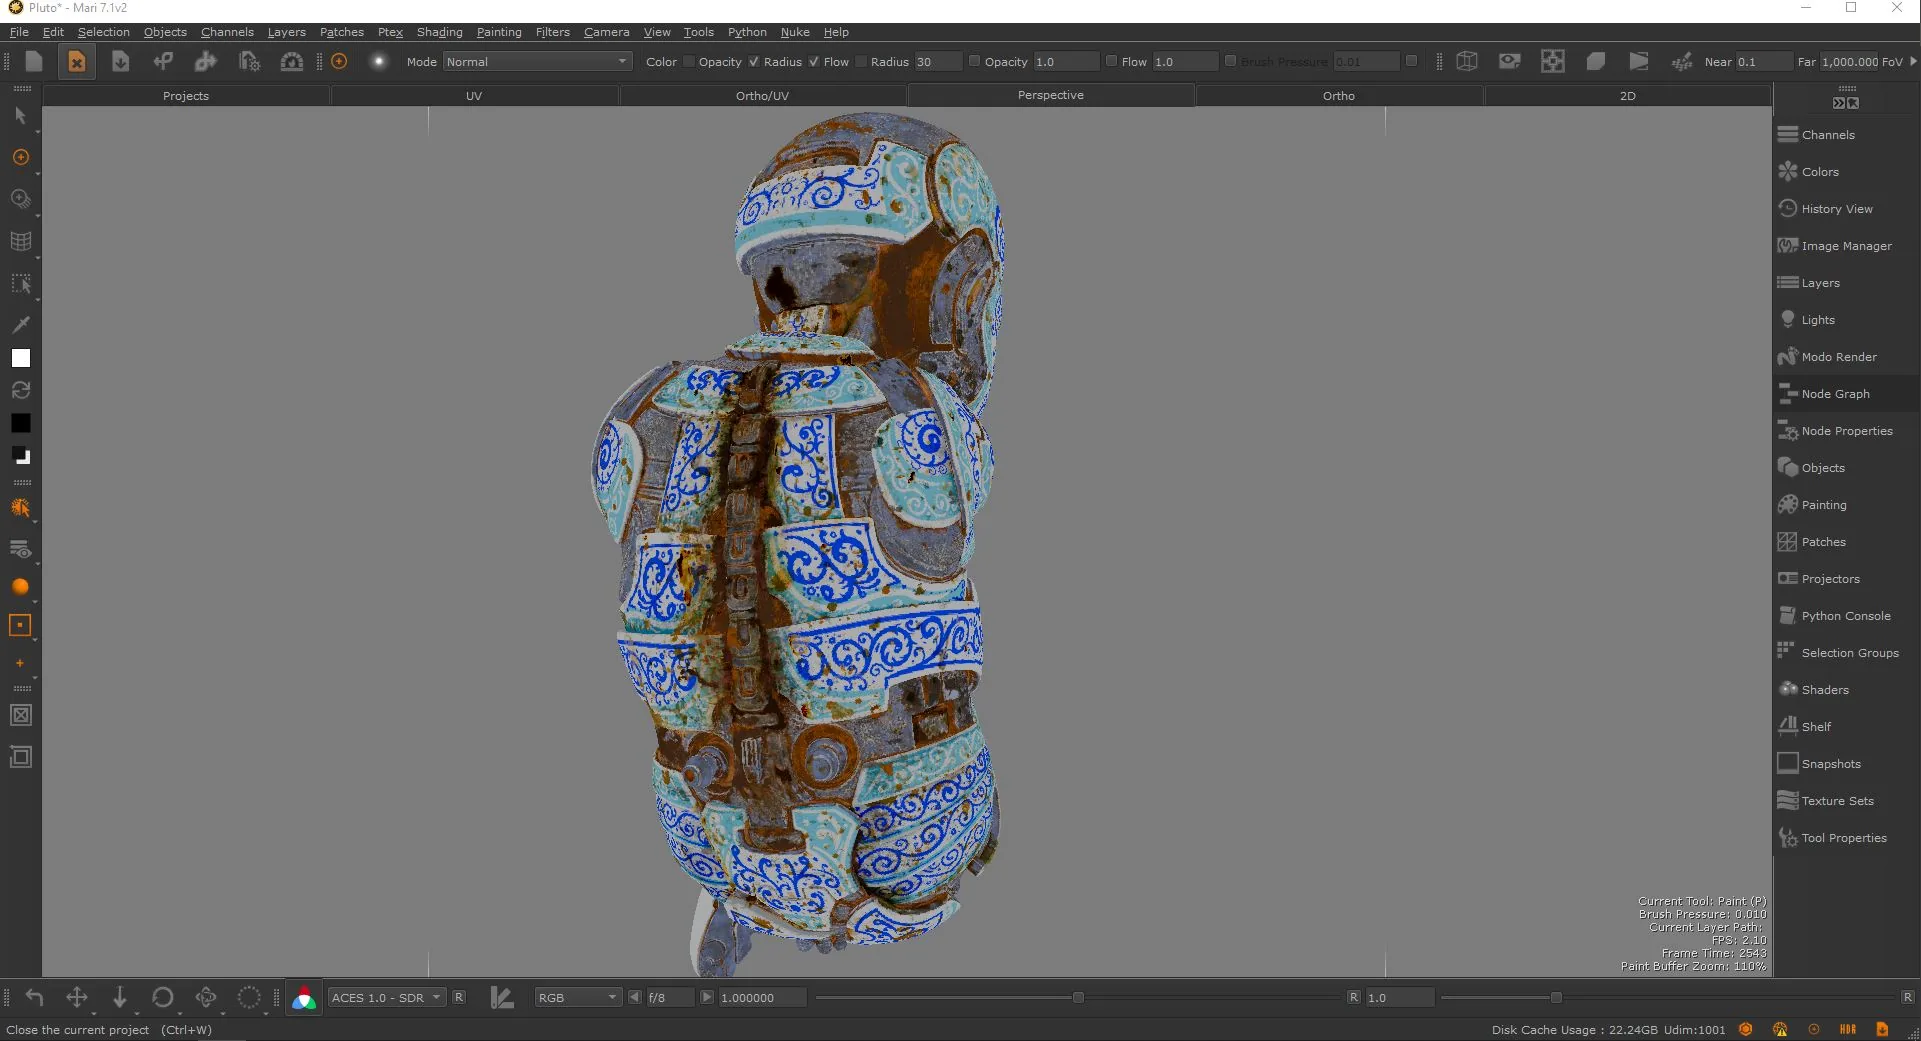Click the reset default colors icon
The image size is (1921, 1041).
click(x=20, y=456)
